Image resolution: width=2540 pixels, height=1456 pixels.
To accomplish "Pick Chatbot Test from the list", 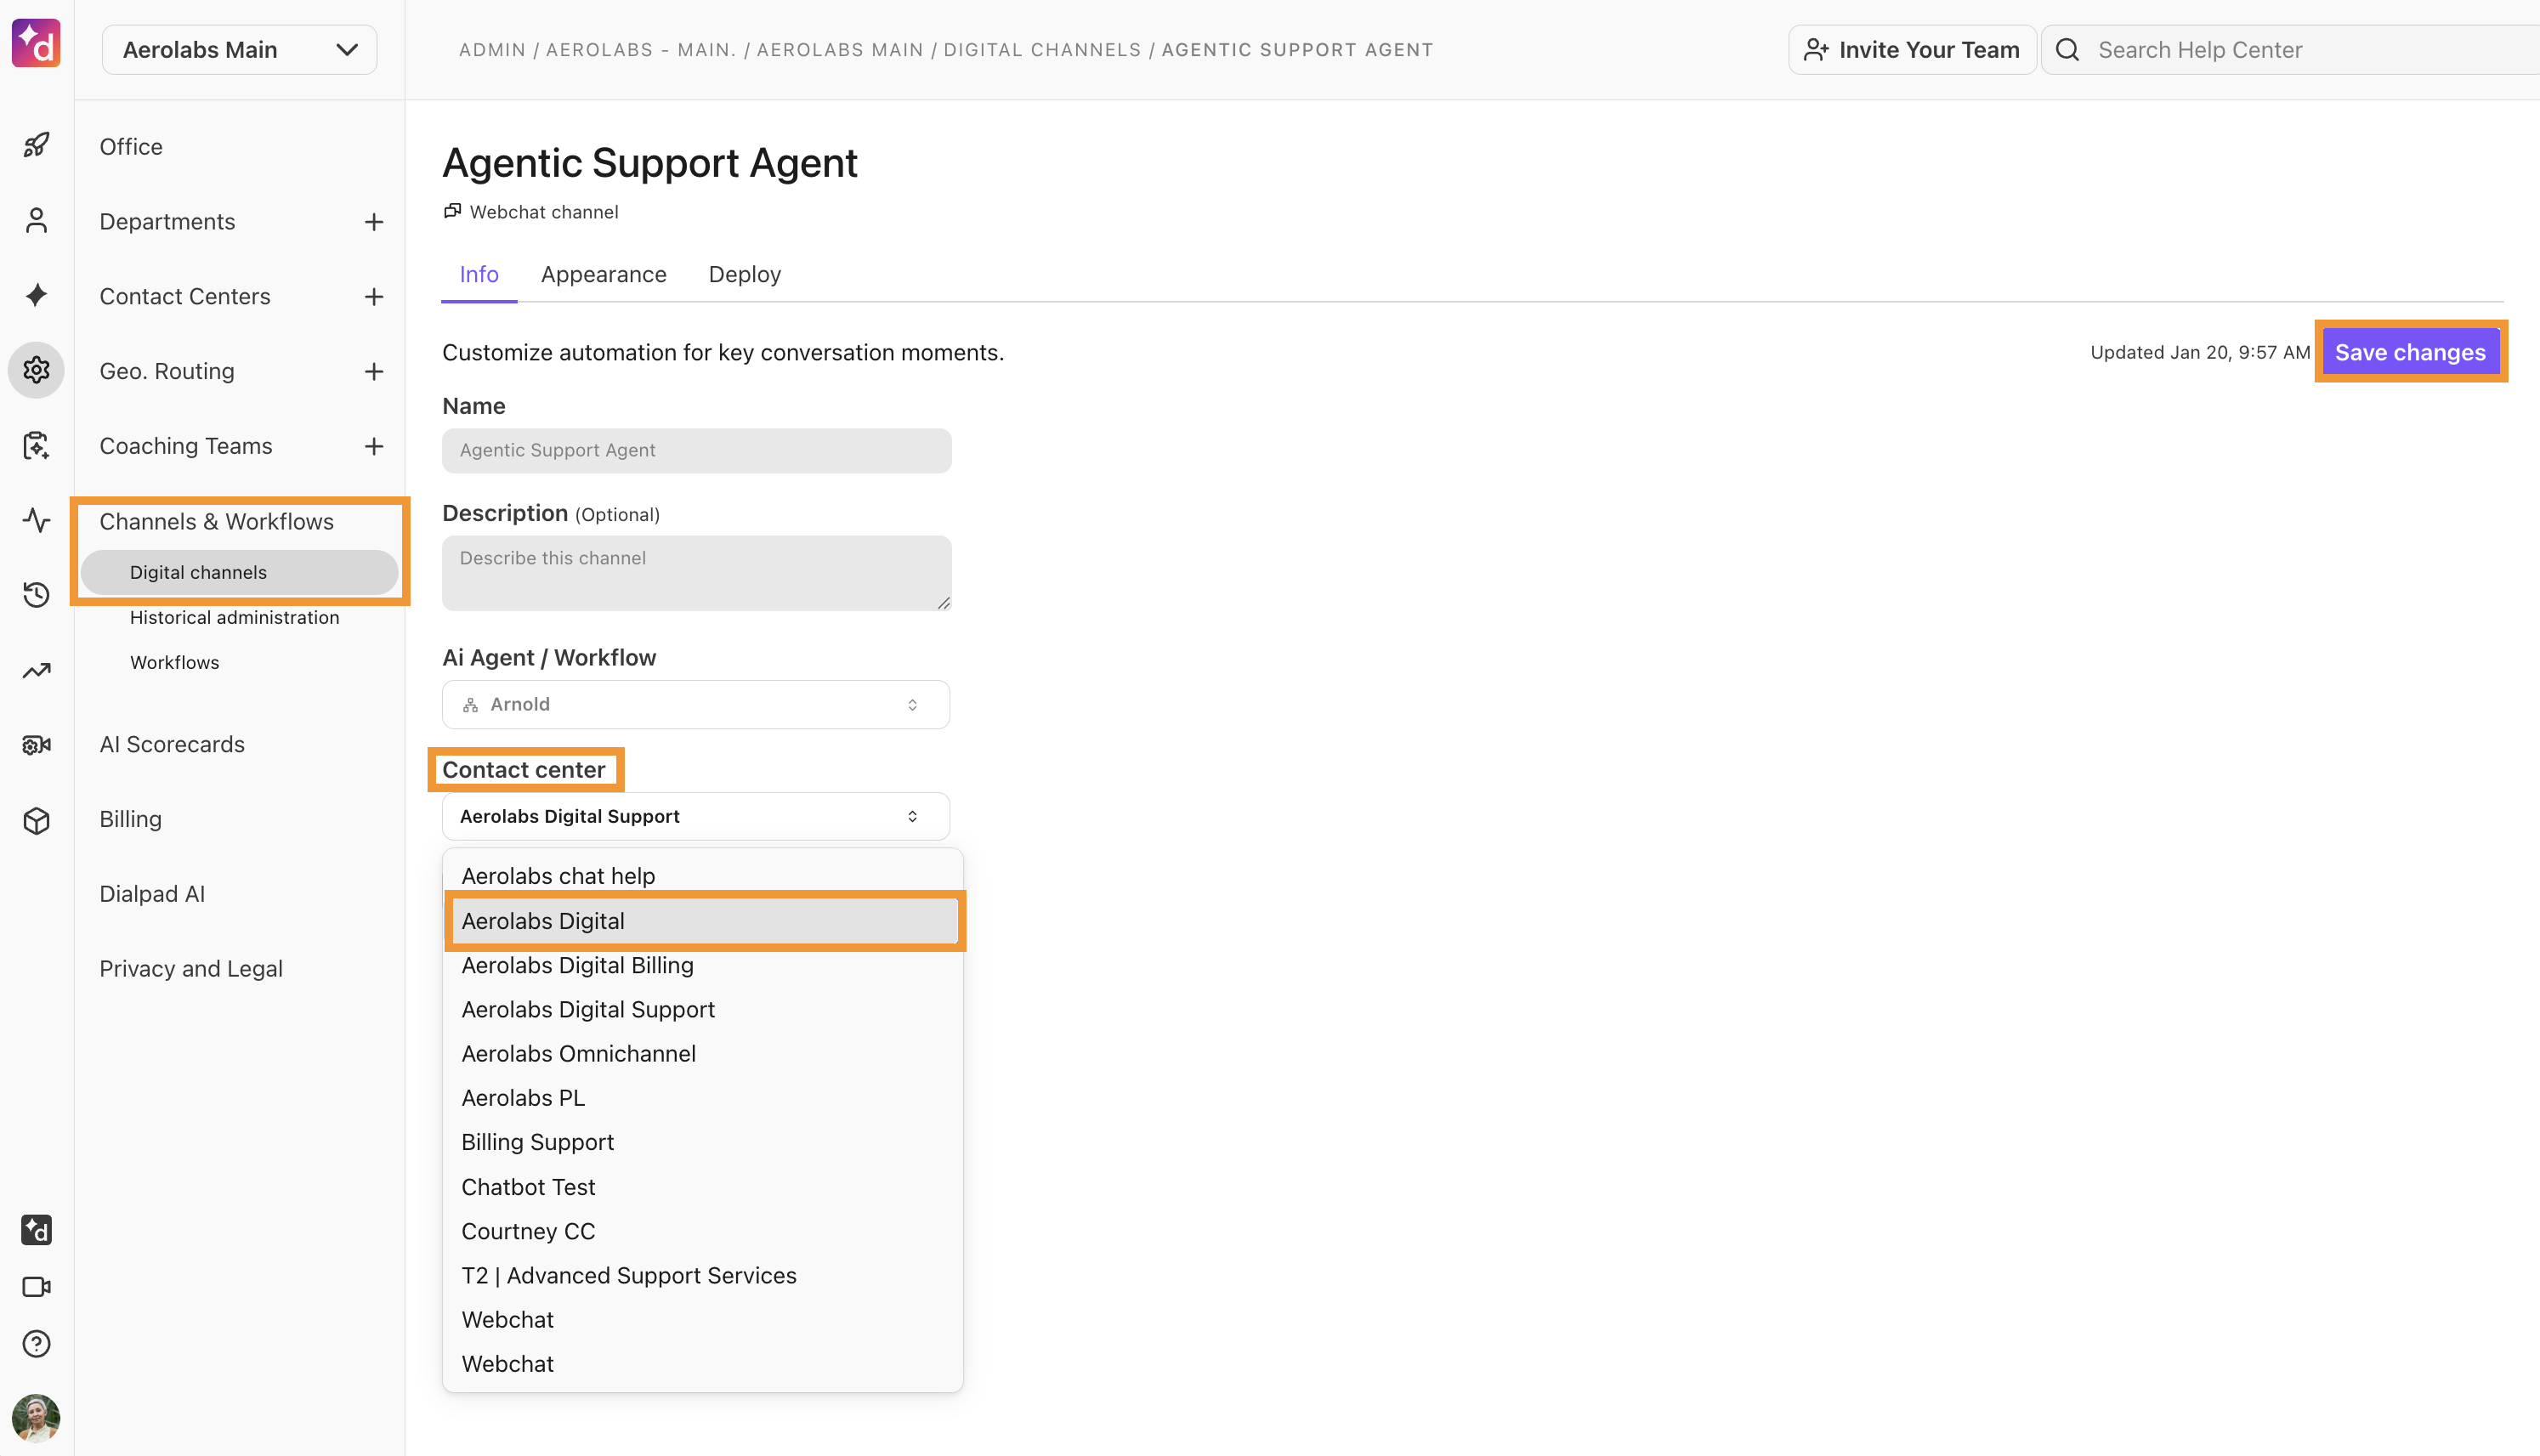I will [703, 1188].
